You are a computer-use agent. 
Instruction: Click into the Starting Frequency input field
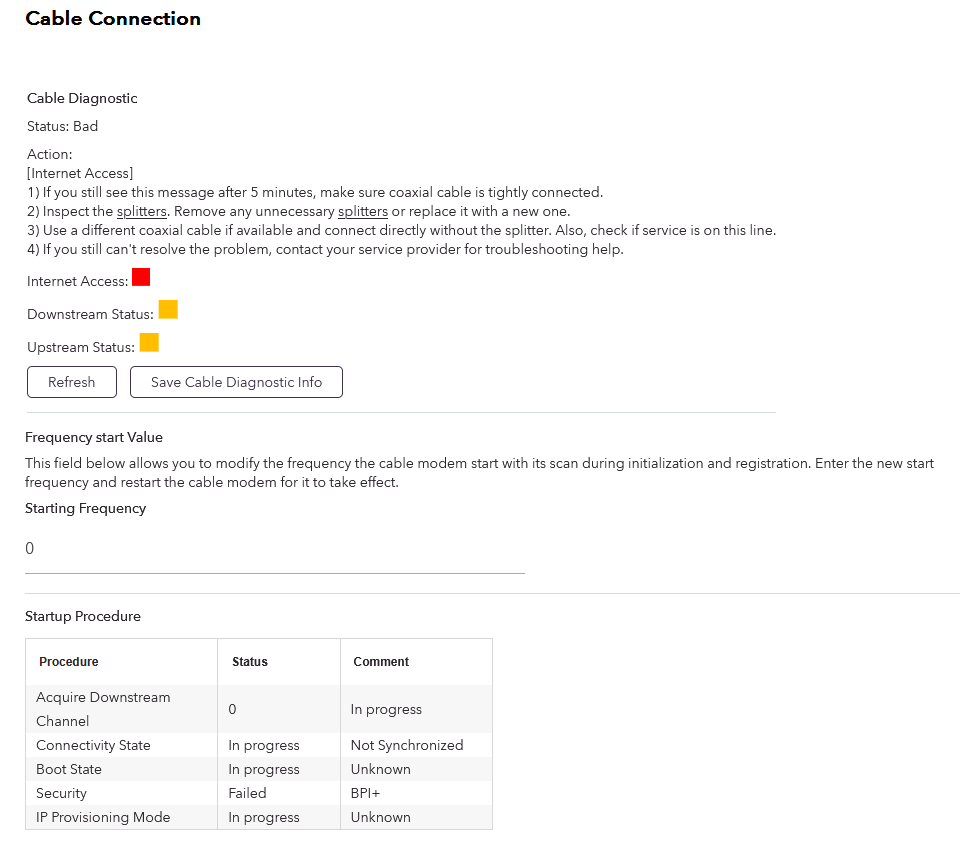coord(274,549)
